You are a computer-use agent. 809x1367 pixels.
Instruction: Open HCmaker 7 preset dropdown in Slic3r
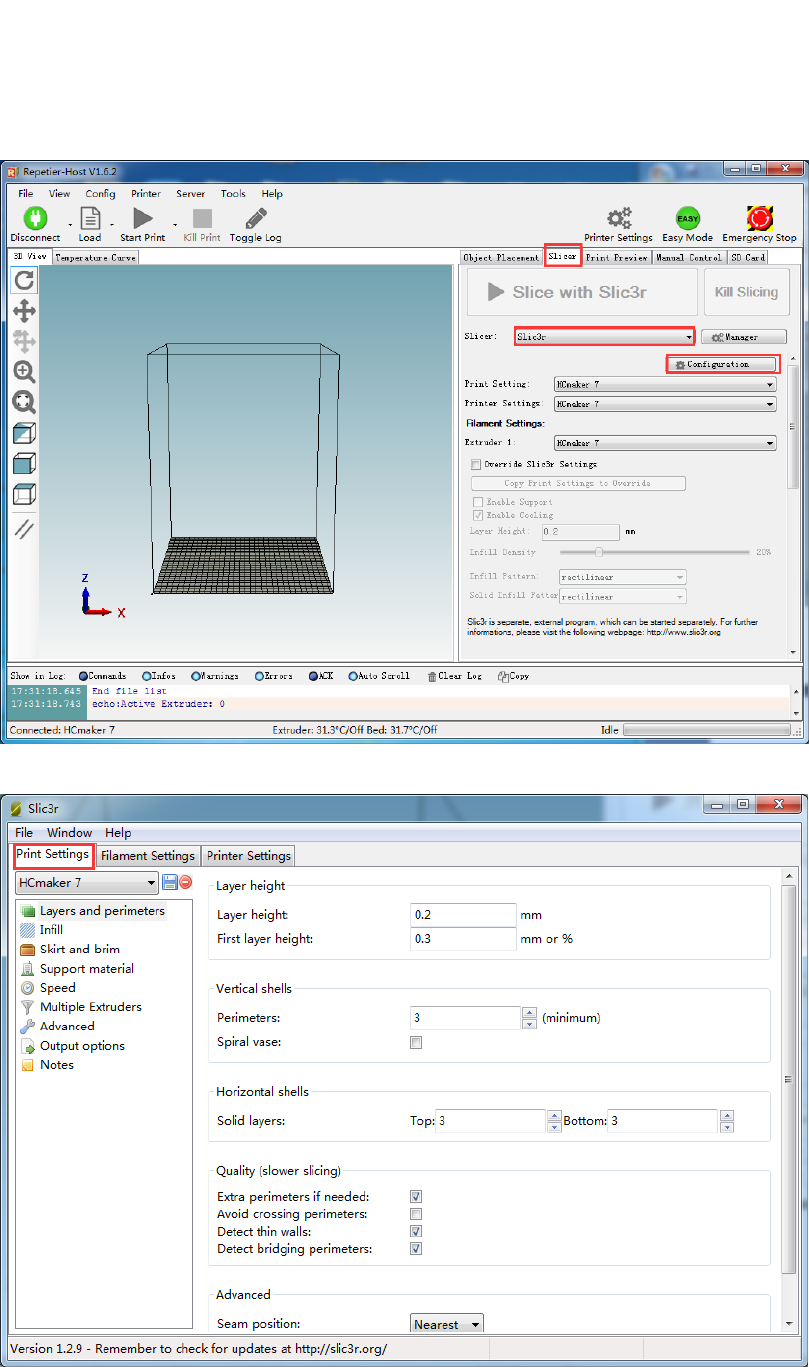(87, 883)
